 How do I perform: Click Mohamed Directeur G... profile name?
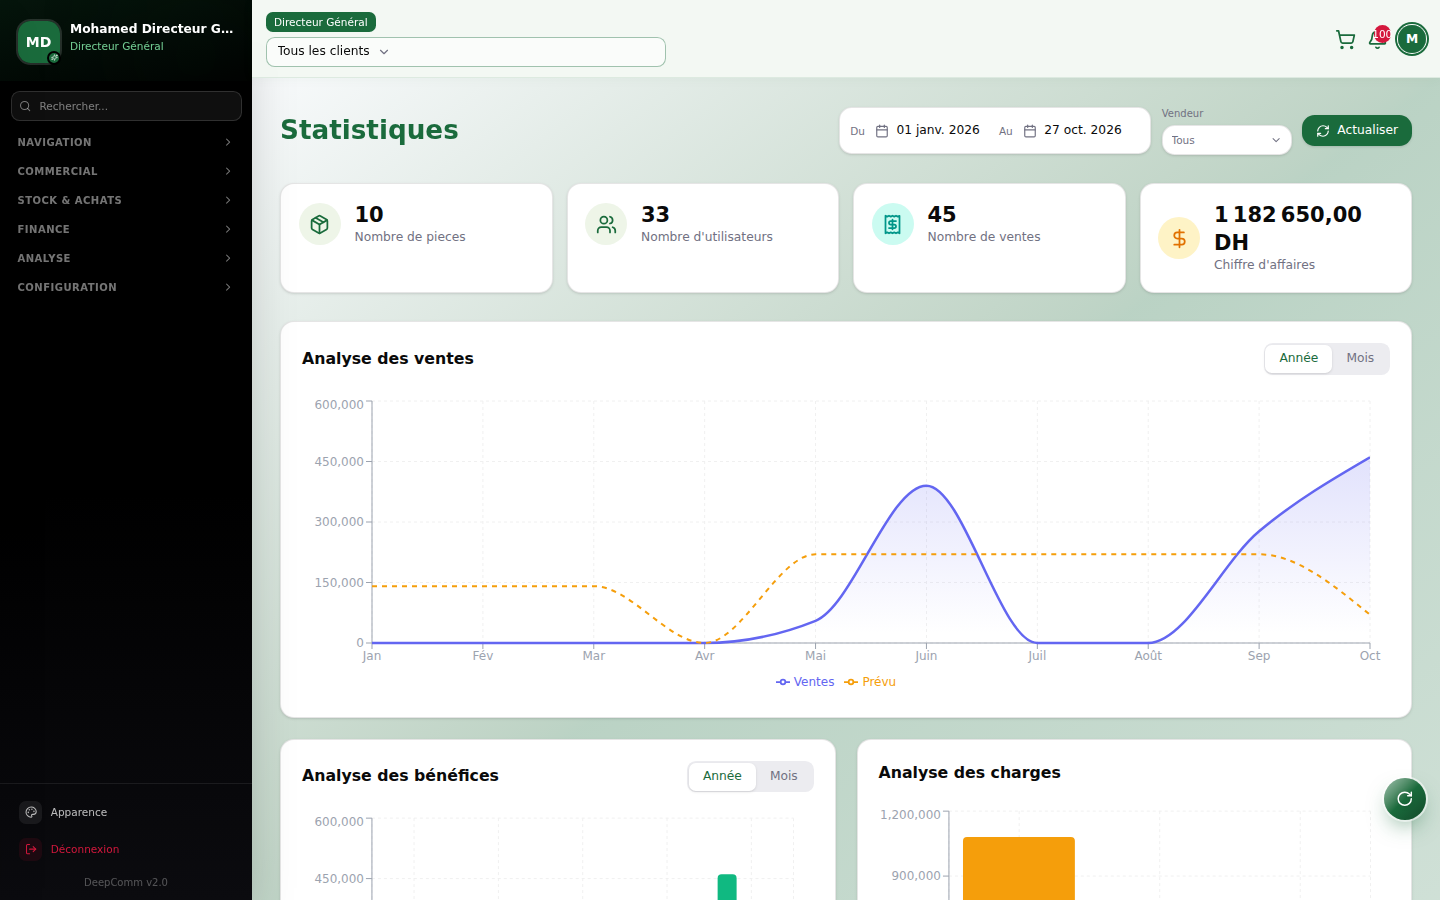[x=152, y=28]
